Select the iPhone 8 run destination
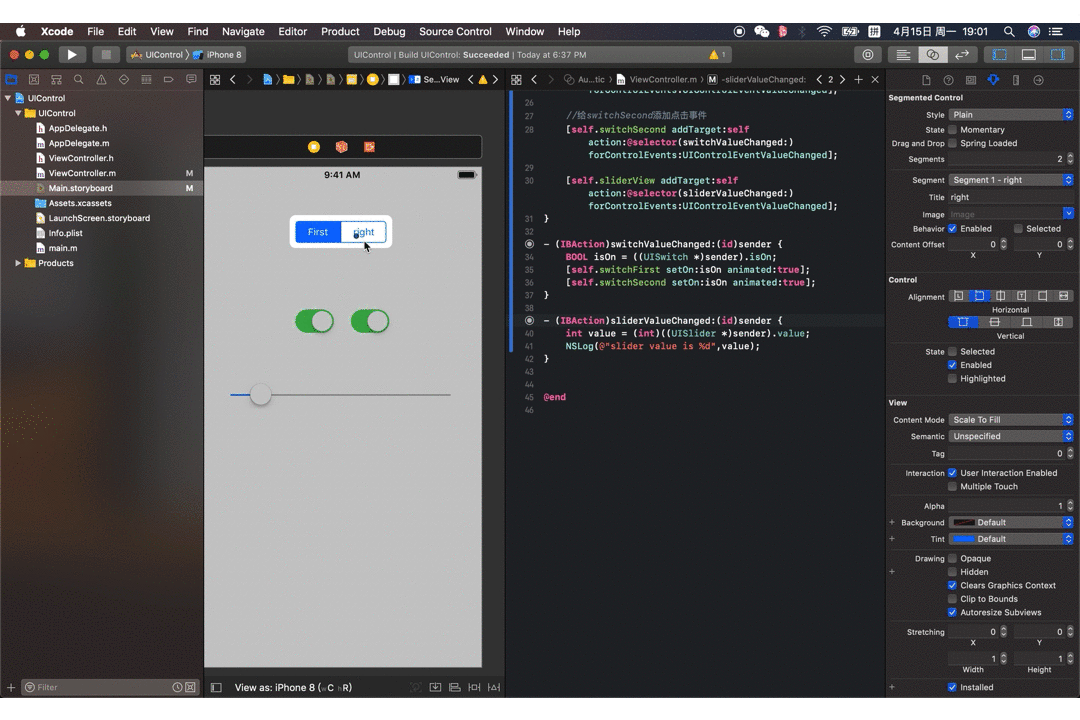The image size is (1080, 720). 218,54
